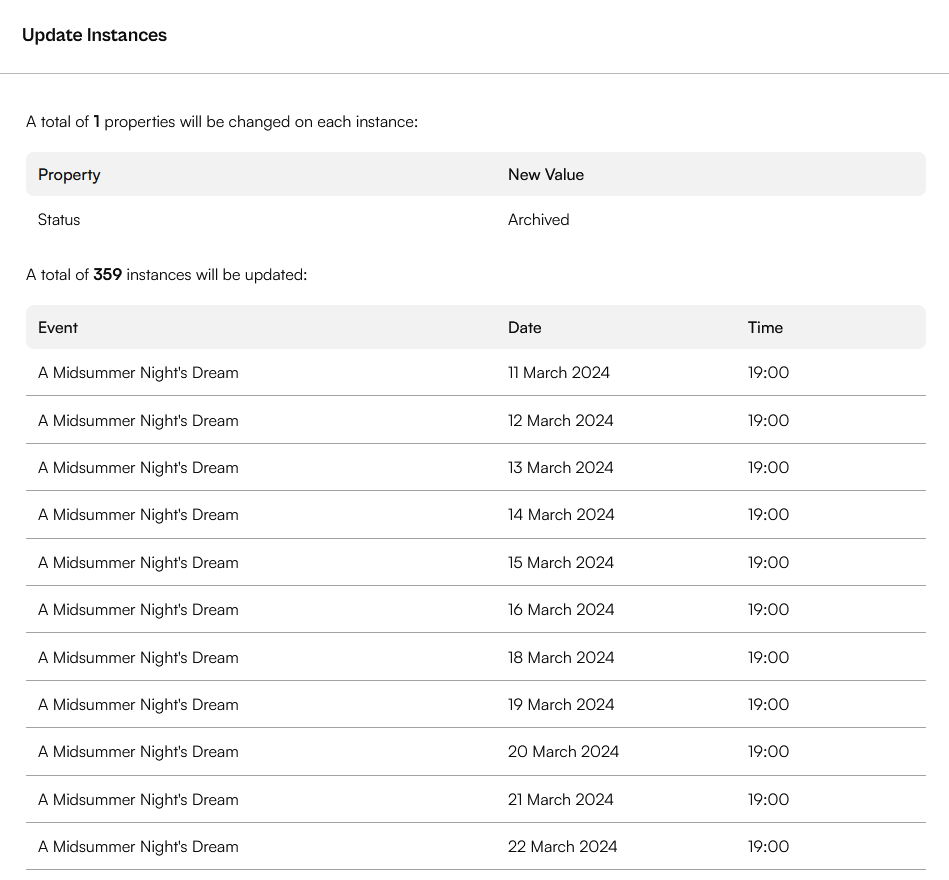Click event name in the 22 March row
The height and width of the screenshot is (880, 949).
[138, 847]
